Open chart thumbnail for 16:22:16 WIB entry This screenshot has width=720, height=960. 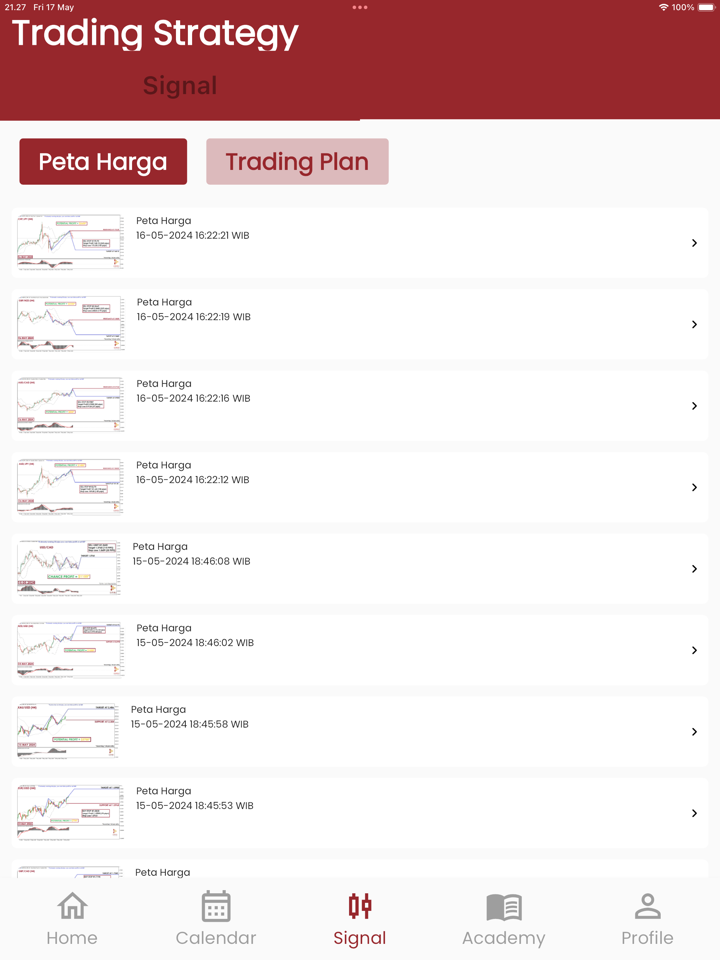[x=70, y=405]
